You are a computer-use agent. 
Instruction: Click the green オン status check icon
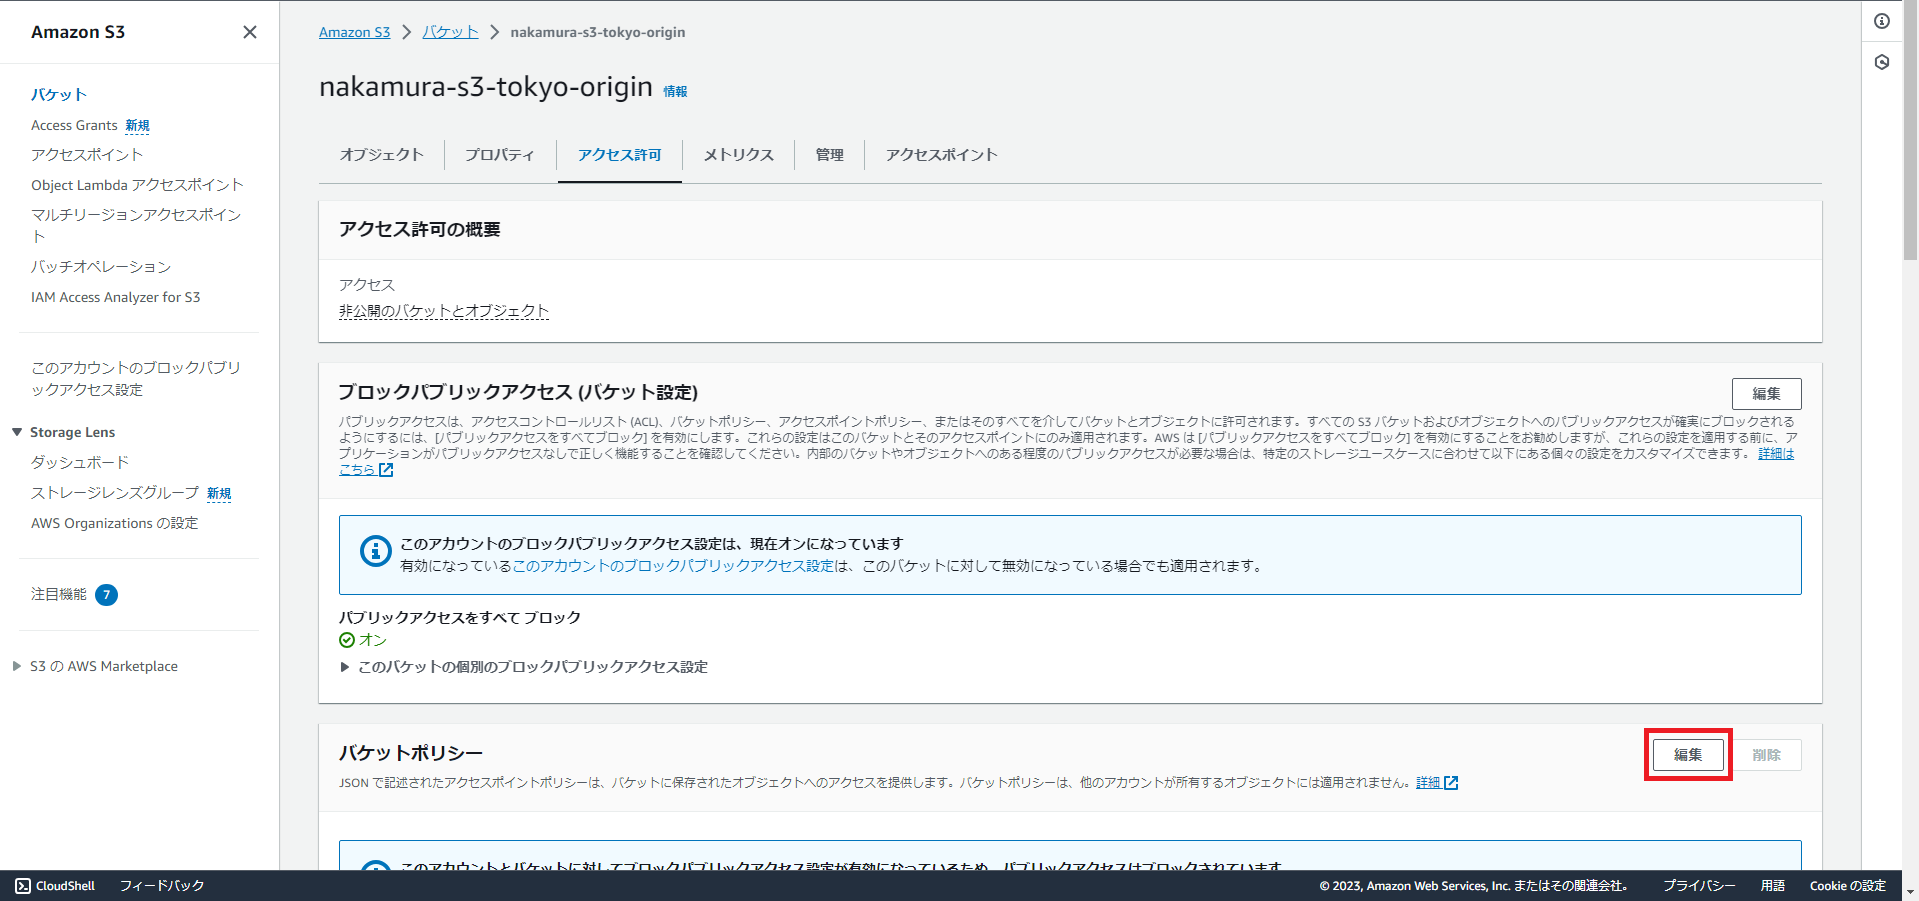[x=347, y=640]
